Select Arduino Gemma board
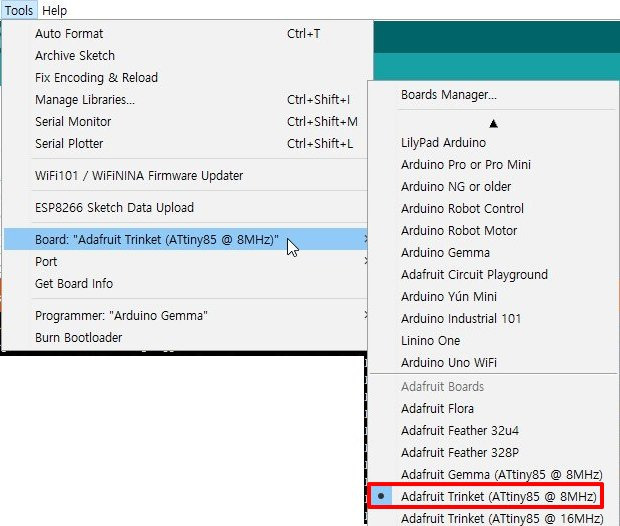The height and width of the screenshot is (526, 620). [493, 253]
